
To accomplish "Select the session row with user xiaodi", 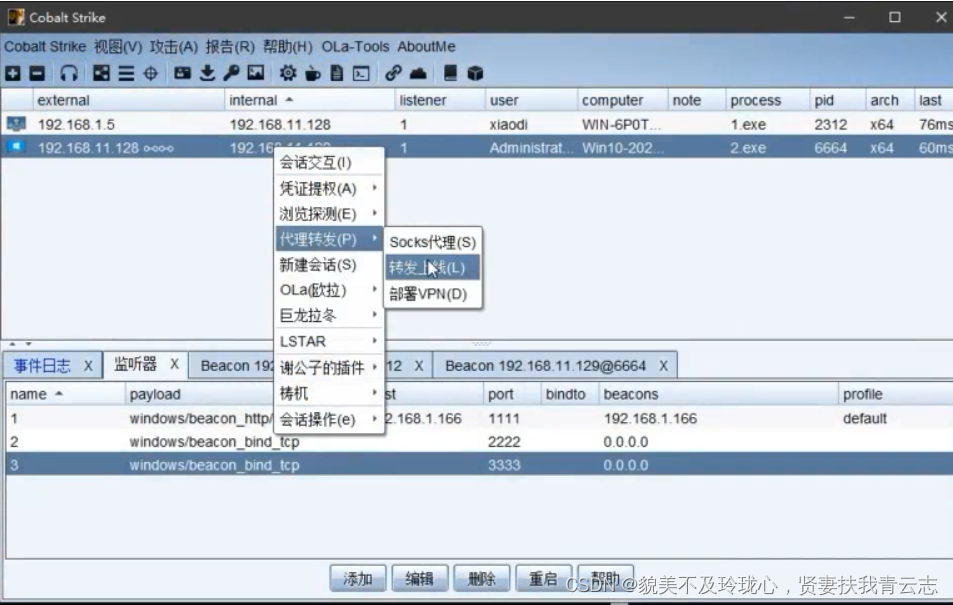I will click(476, 124).
